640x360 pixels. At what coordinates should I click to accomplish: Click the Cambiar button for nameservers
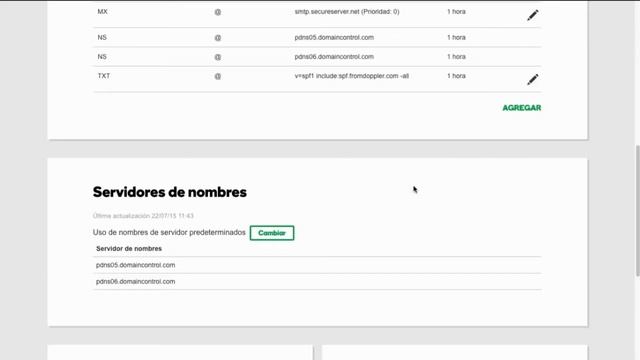click(272, 233)
